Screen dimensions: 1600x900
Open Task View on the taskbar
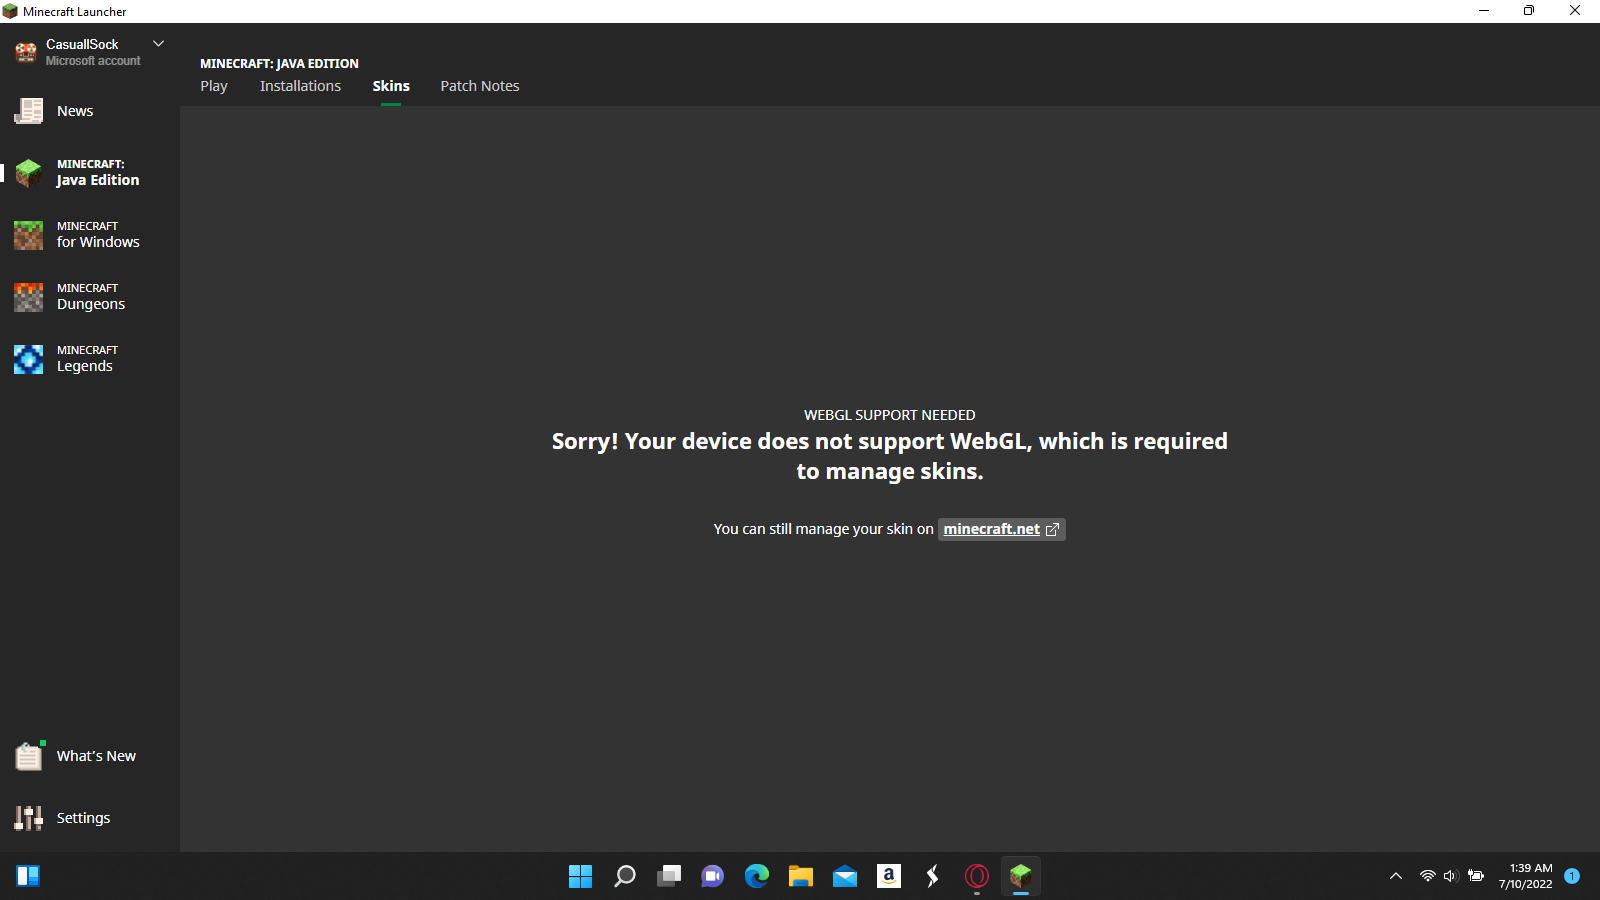669,876
